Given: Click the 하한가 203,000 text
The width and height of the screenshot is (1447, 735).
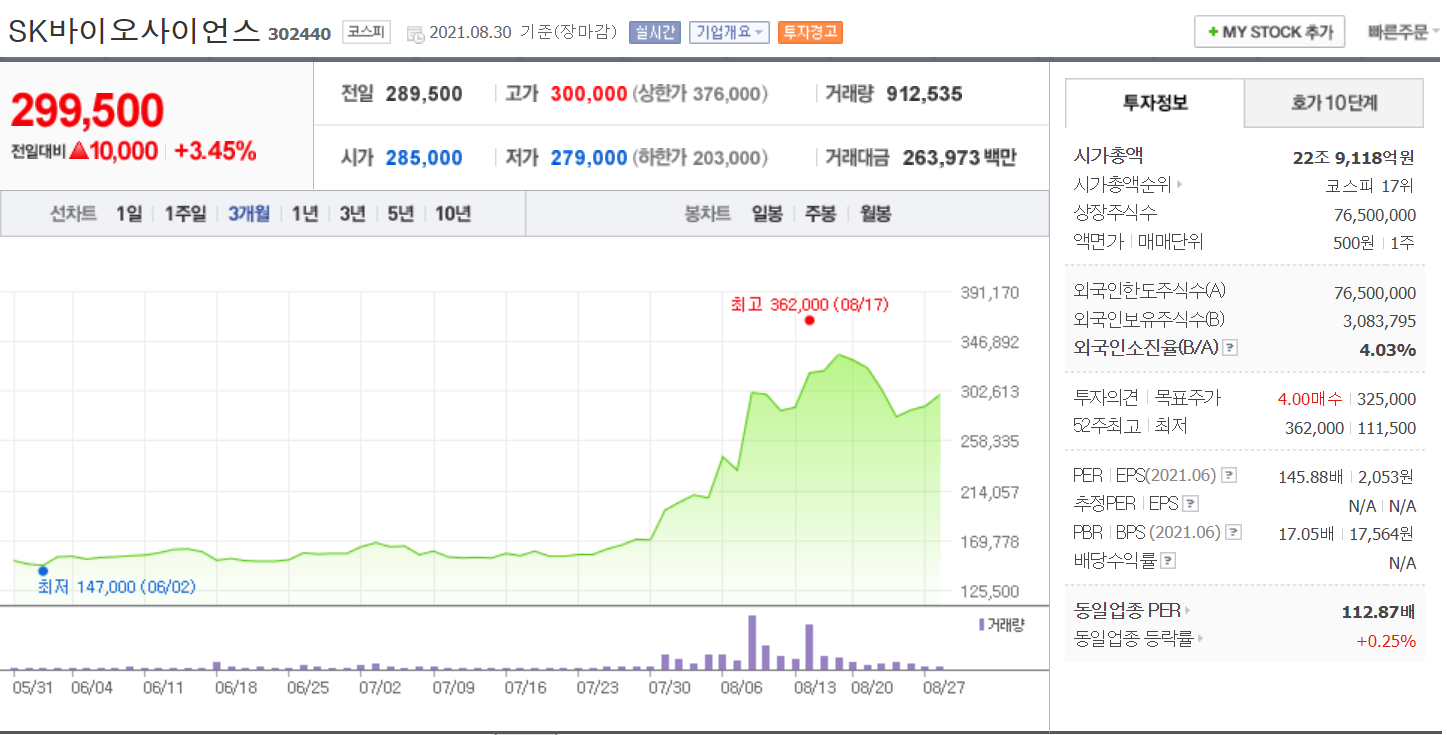Looking at the screenshot, I should pos(701,158).
